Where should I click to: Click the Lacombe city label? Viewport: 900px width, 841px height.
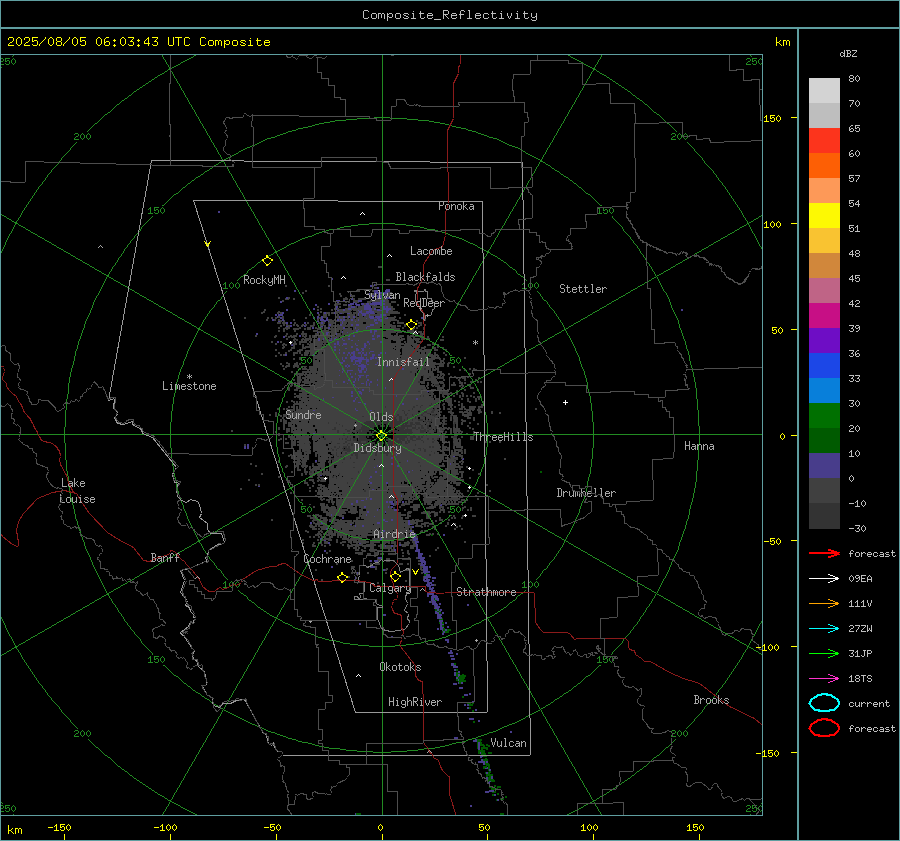point(431,251)
